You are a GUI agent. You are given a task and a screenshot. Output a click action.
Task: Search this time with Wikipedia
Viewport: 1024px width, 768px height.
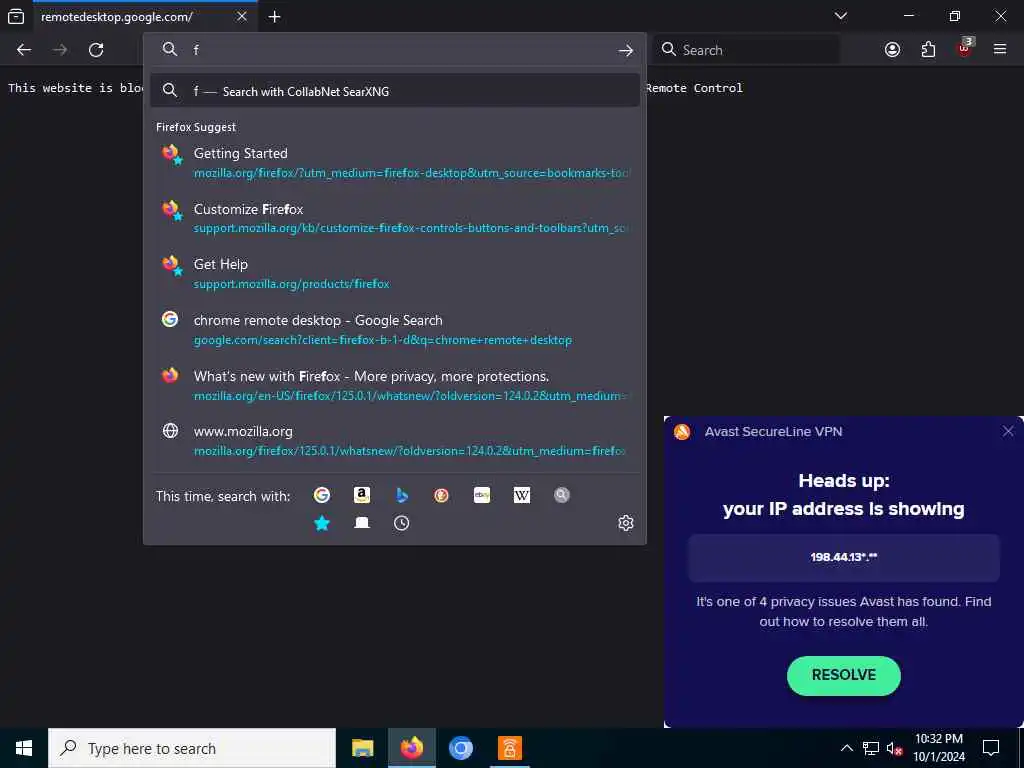522,496
